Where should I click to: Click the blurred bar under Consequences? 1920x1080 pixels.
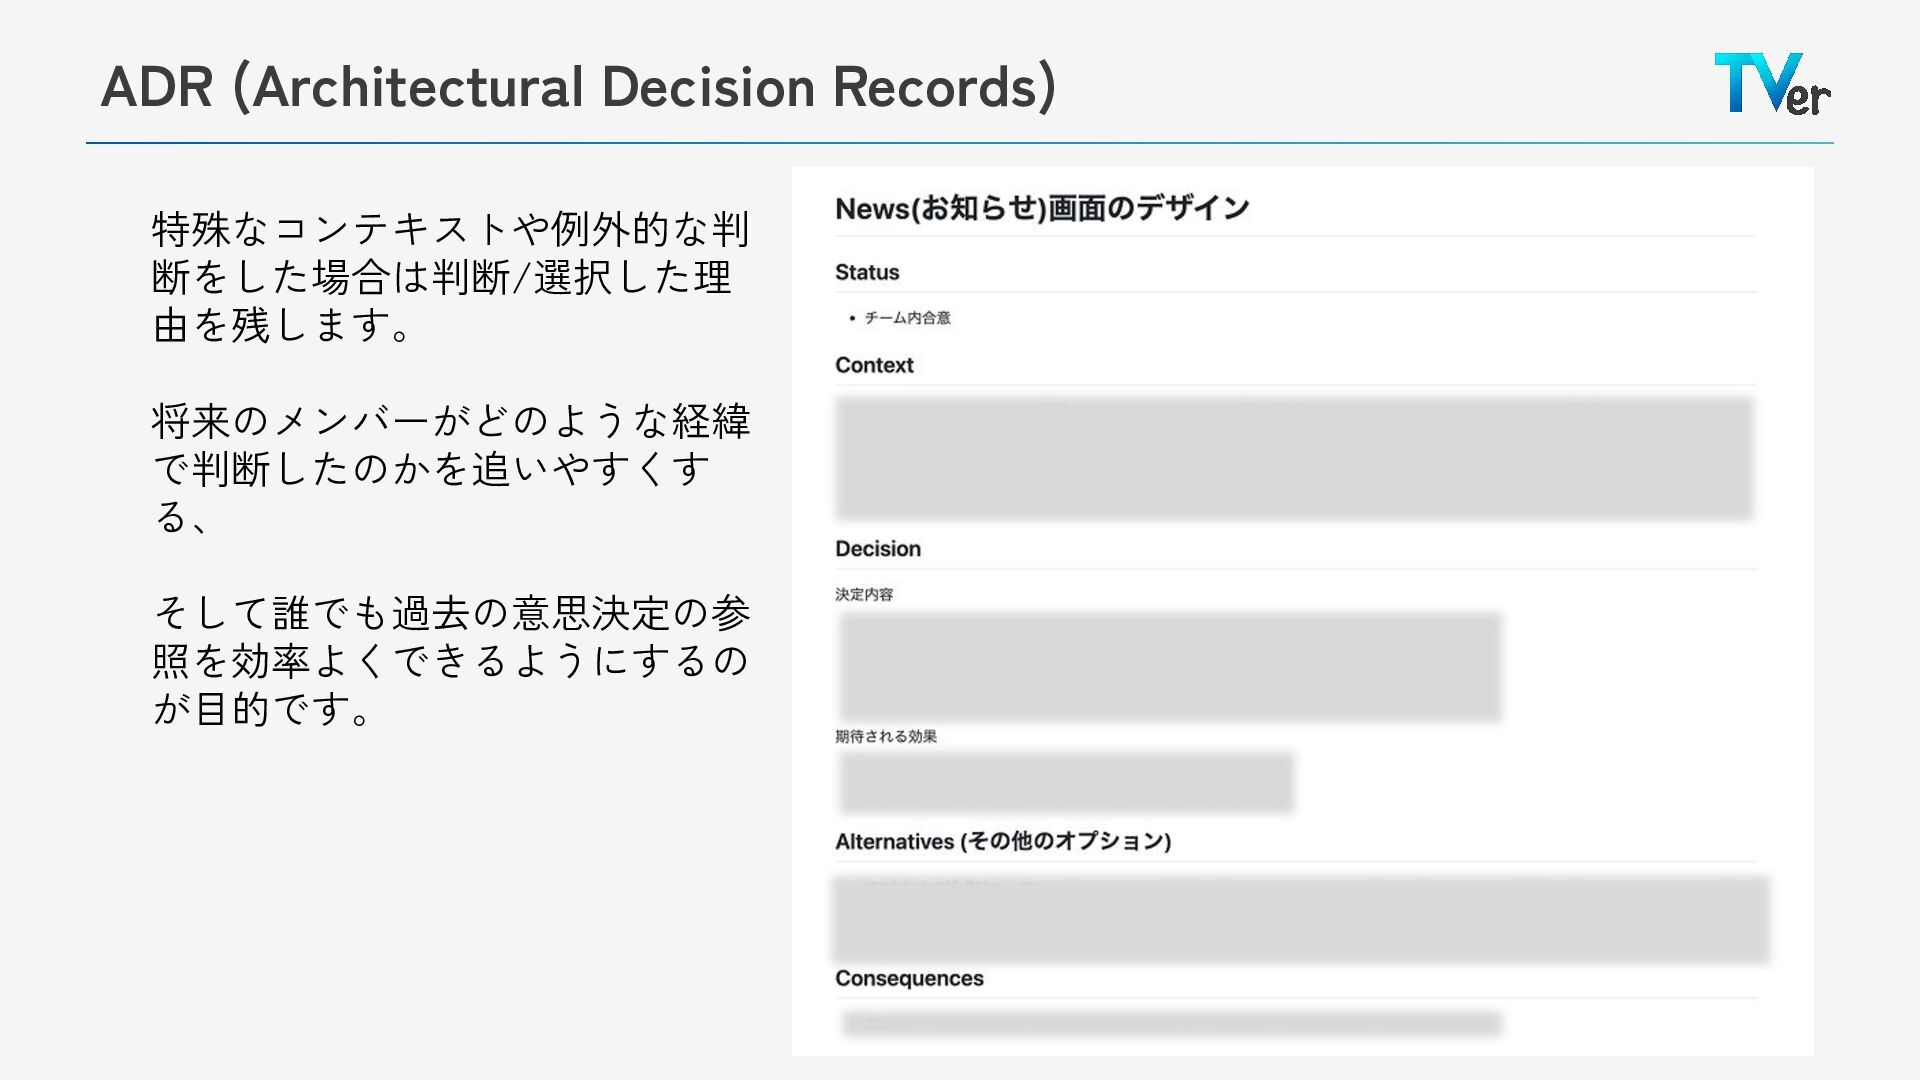[x=1171, y=1023]
